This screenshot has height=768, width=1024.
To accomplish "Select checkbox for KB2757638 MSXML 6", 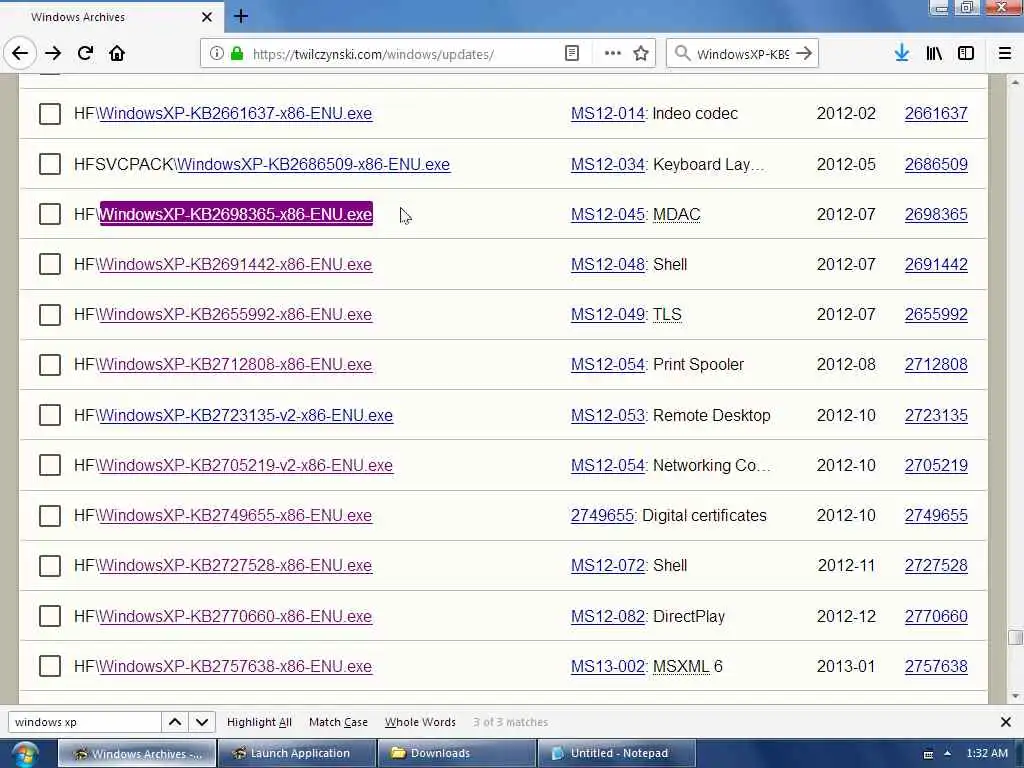I will (x=50, y=666).
